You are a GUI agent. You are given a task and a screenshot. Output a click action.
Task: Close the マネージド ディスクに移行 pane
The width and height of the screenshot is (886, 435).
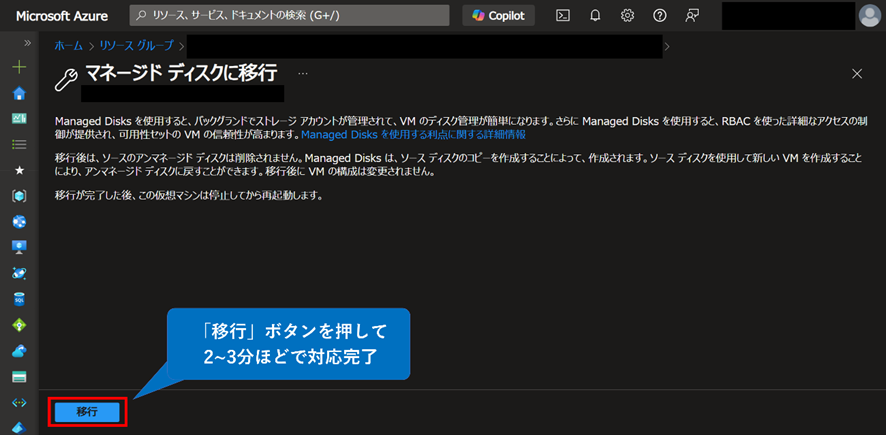(857, 73)
